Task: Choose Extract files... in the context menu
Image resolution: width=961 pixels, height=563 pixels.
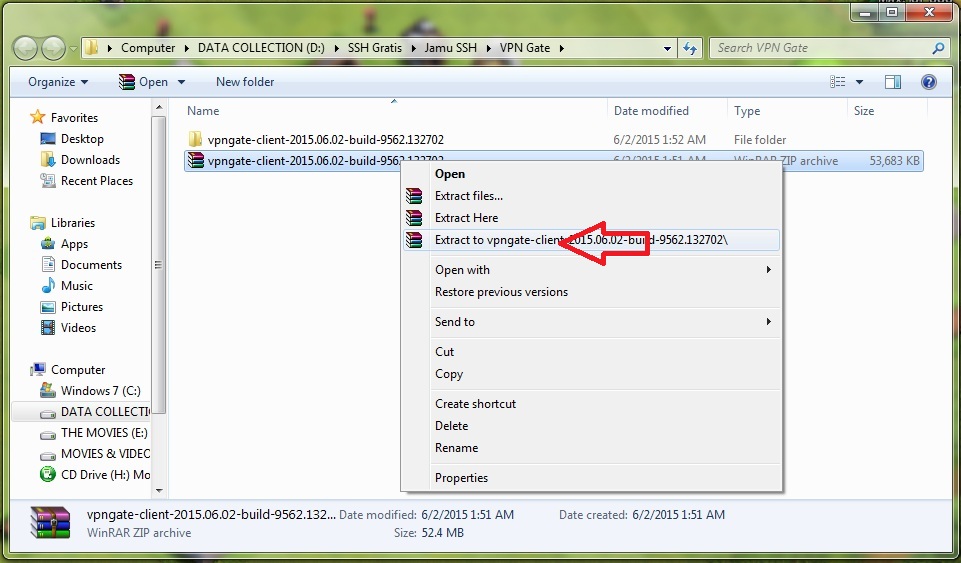Action: coord(591,196)
